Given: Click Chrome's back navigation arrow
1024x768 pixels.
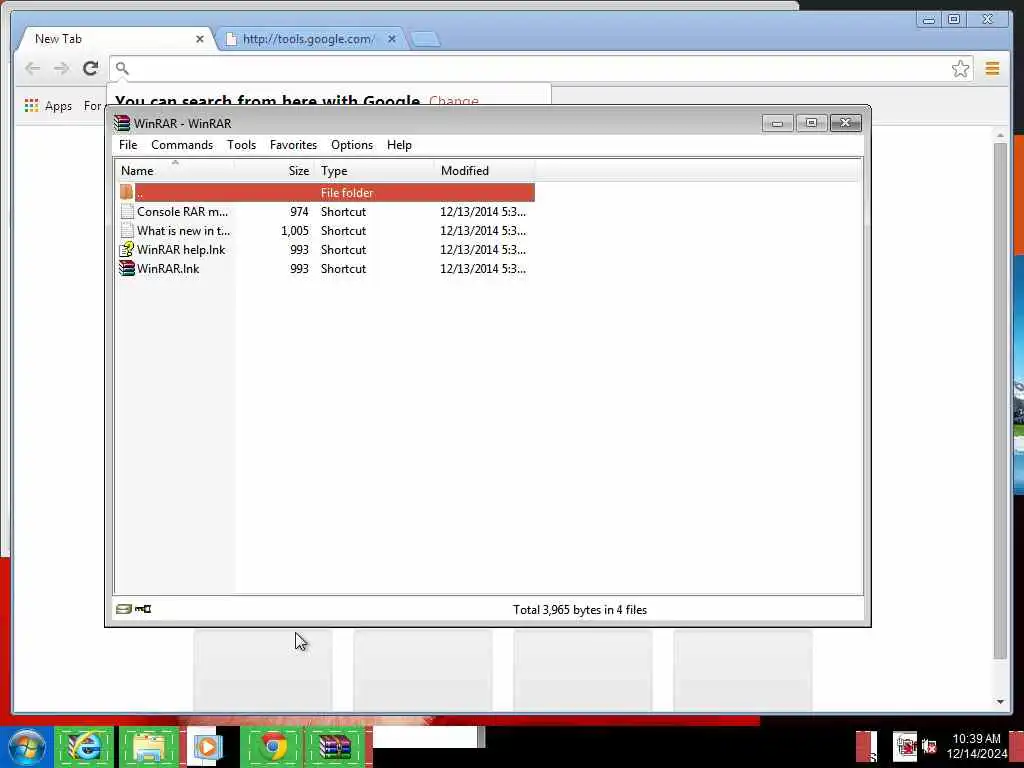Looking at the screenshot, I should pos(32,68).
